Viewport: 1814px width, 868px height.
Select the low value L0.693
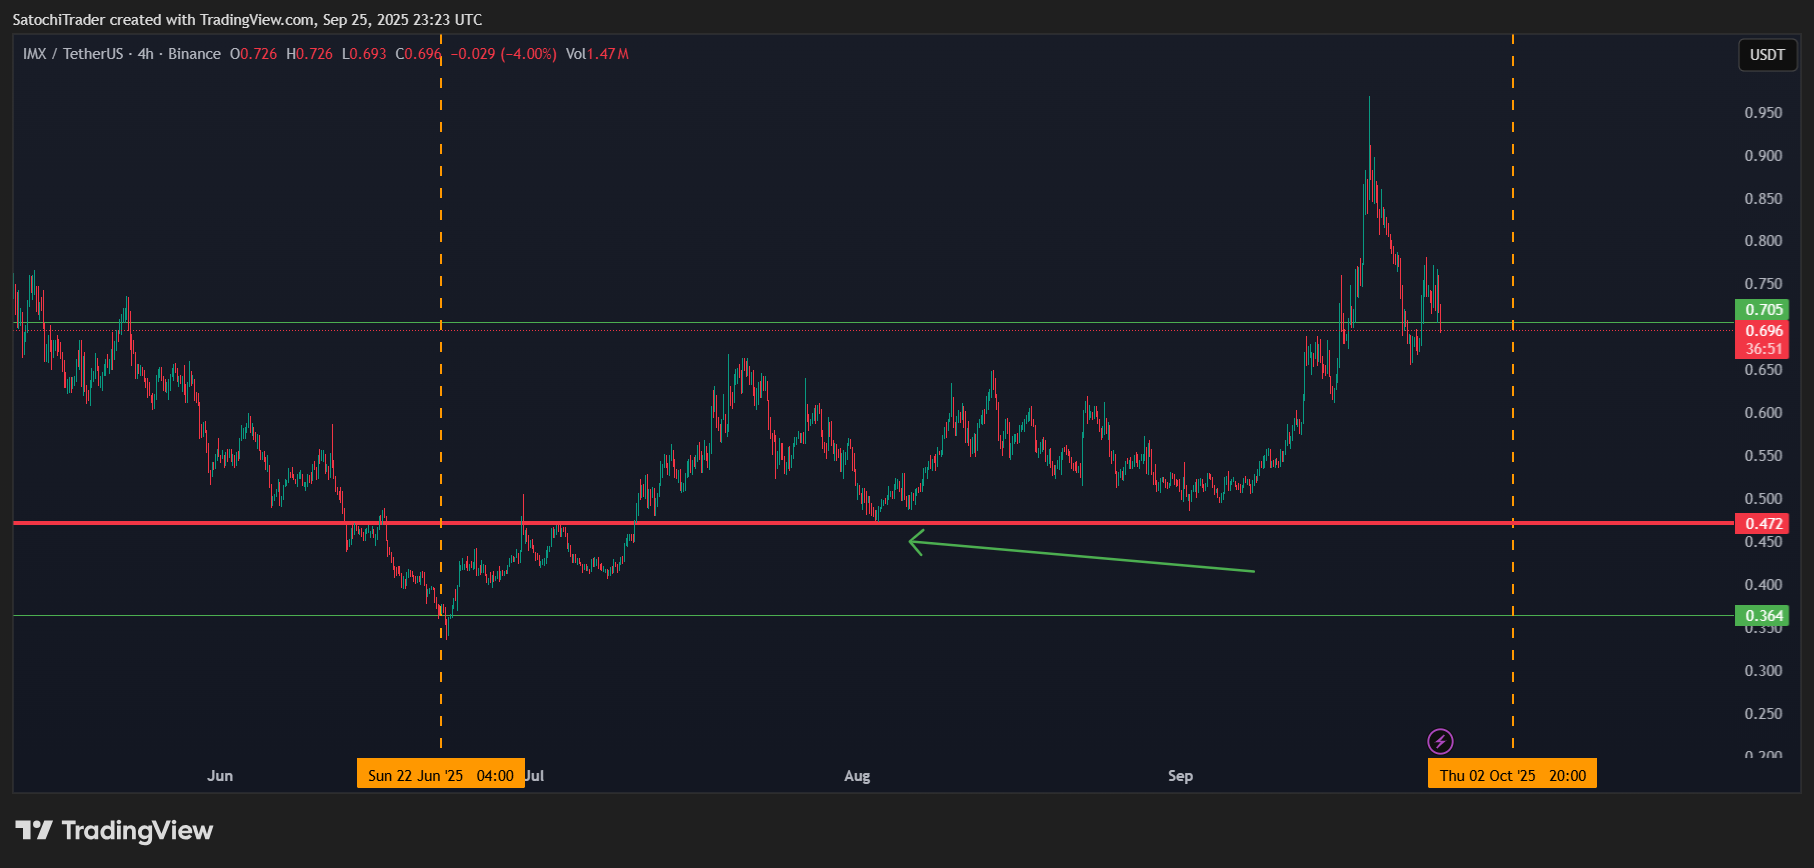pos(364,54)
